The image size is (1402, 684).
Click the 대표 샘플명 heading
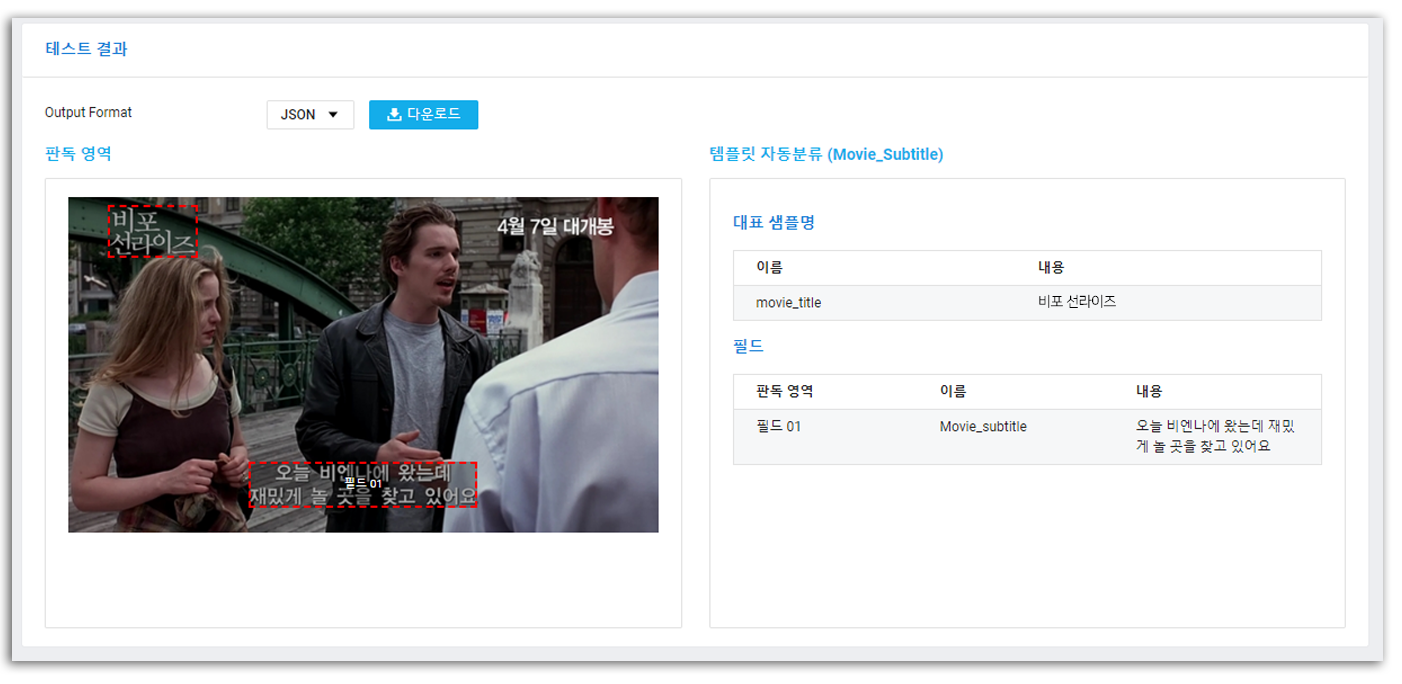point(773,222)
